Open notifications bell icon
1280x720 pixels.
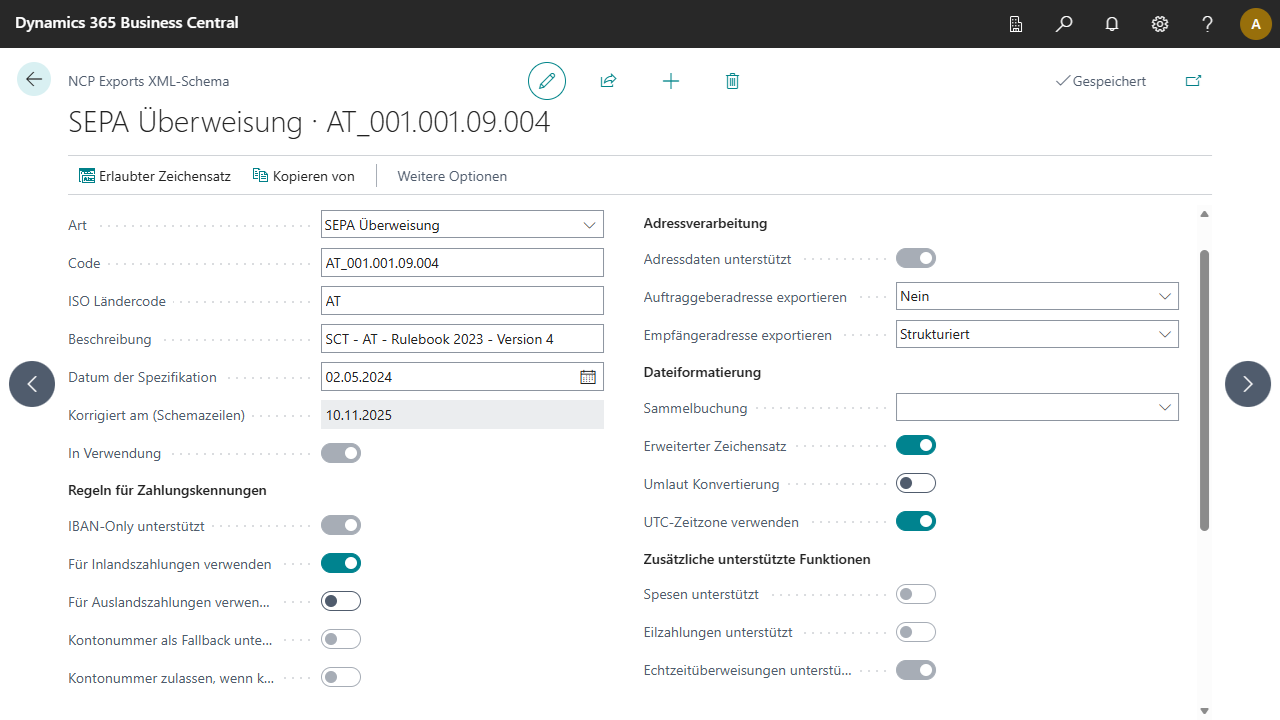(x=1112, y=24)
